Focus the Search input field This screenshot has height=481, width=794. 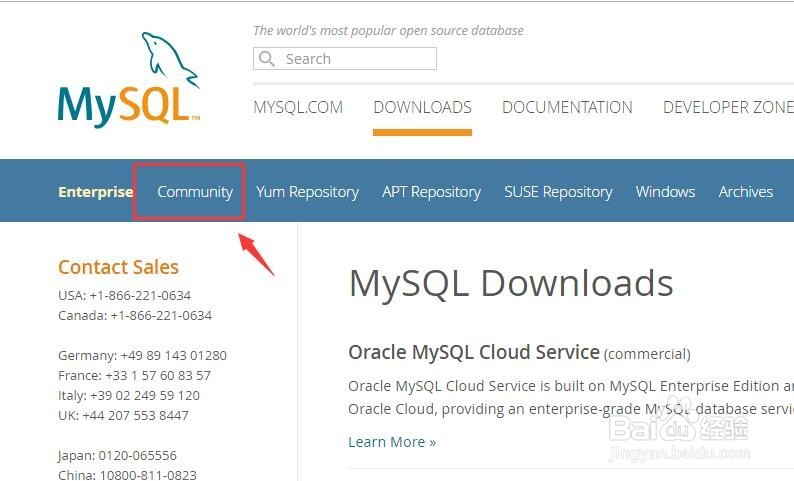click(x=345, y=59)
